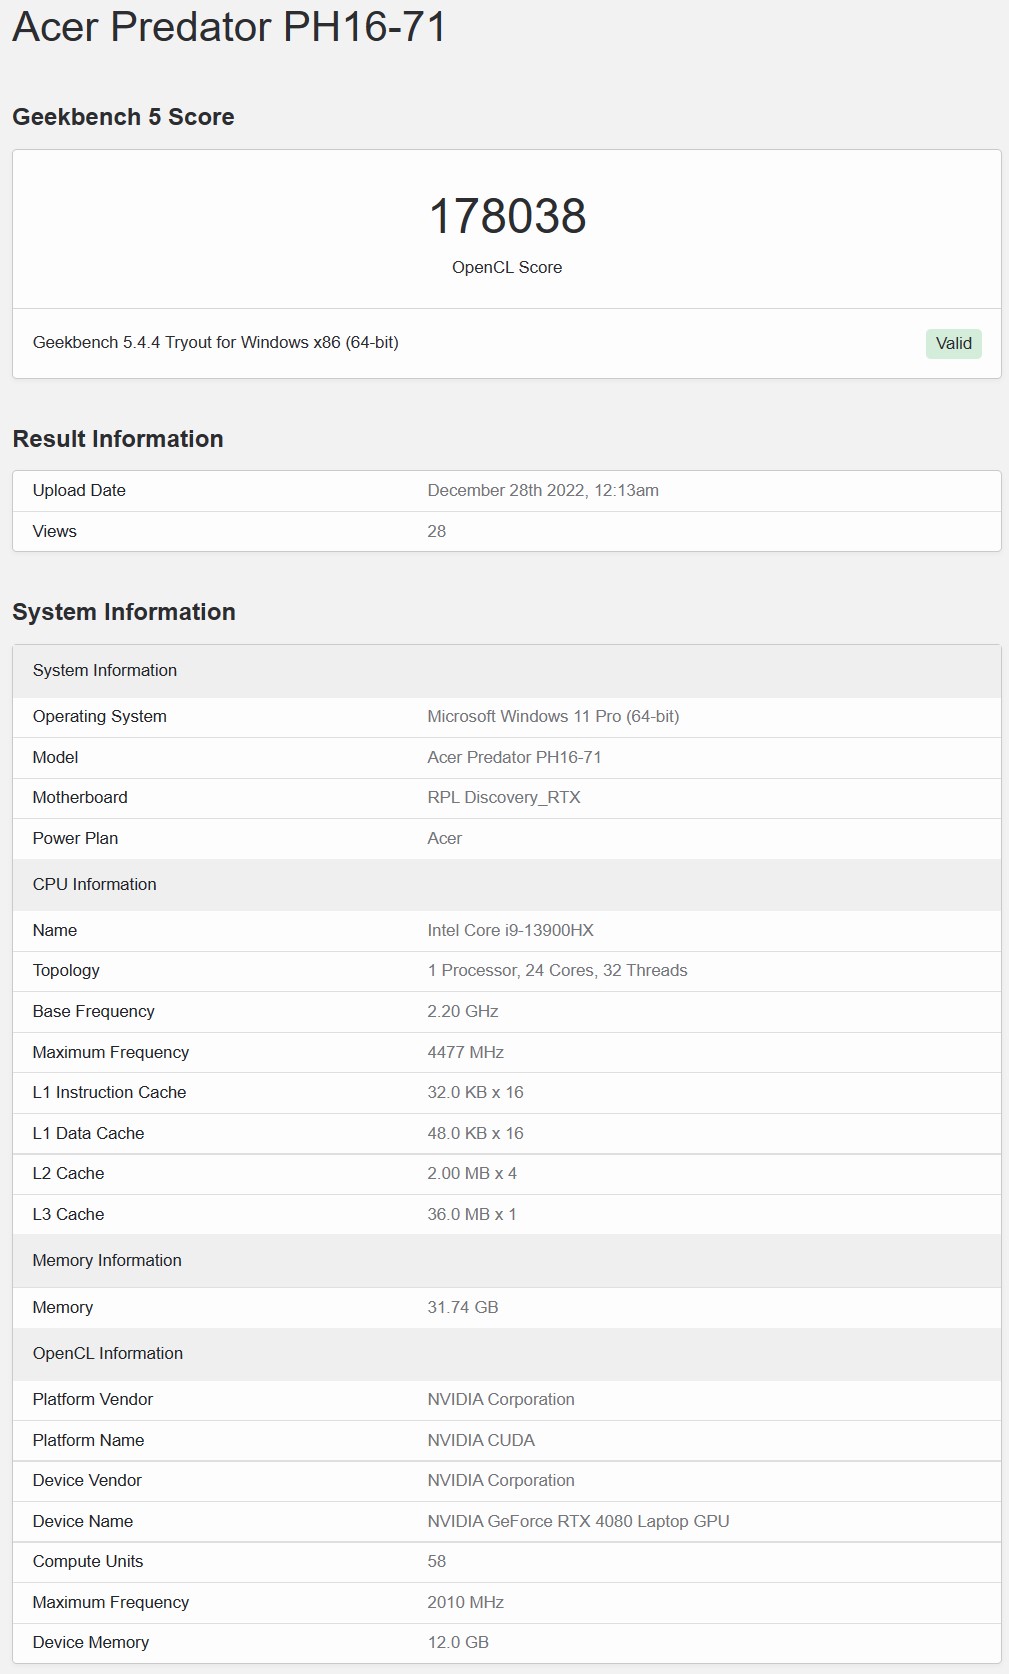Click the Device Memory value 12.0 GB
The height and width of the screenshot is (1674, 1009).
pos(458,1642)
